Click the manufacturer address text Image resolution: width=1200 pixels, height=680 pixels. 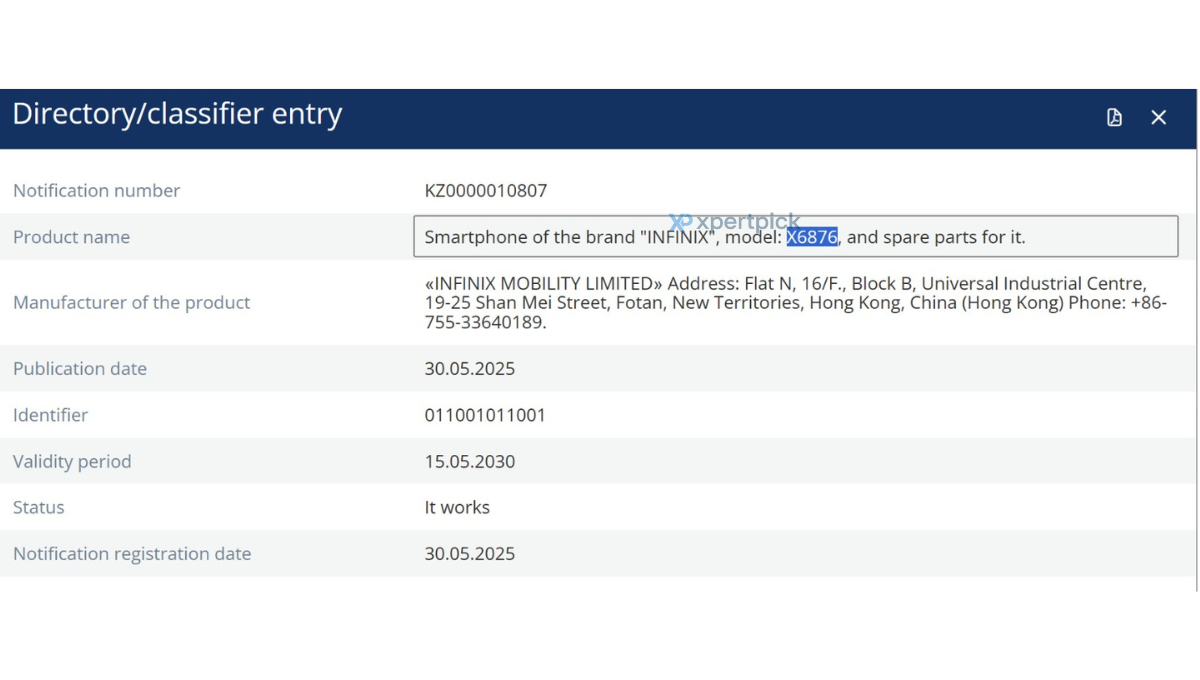(x=796, y=303)
